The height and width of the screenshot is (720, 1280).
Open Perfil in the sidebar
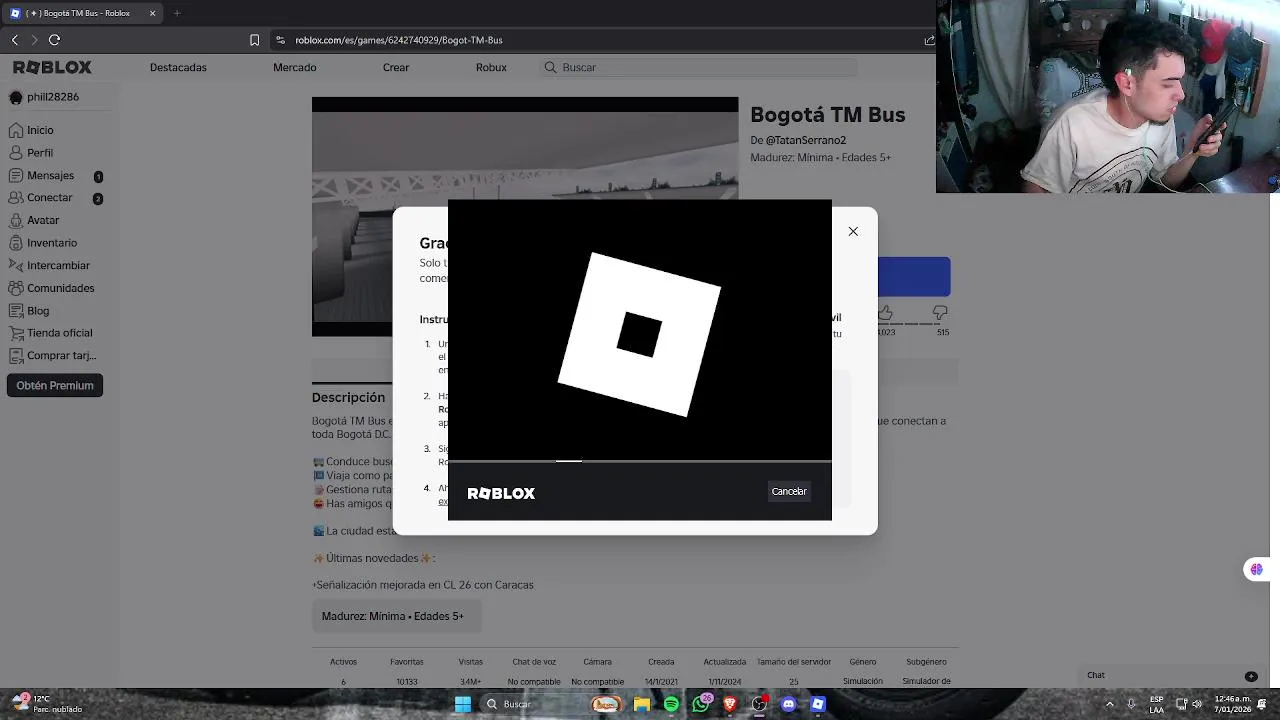[x=40, y=153]
